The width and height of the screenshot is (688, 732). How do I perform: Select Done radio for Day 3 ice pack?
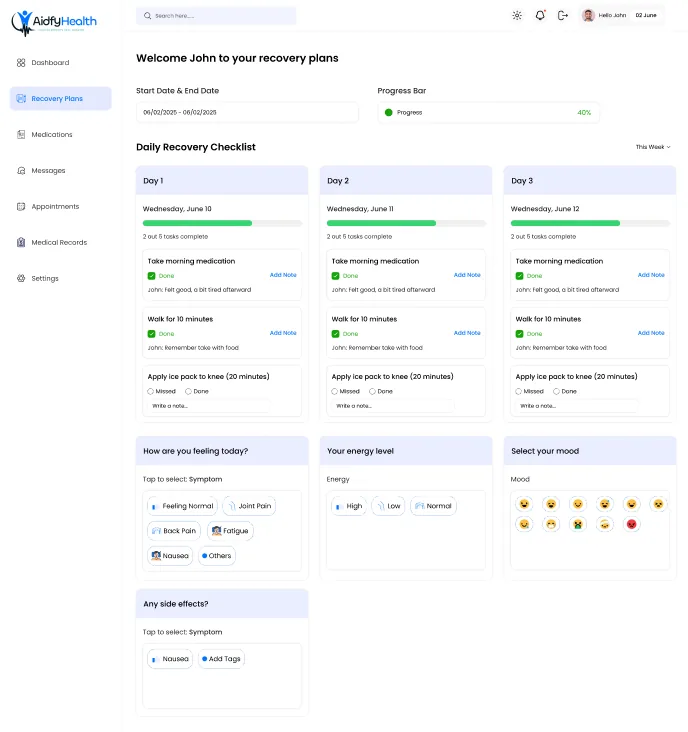pos(556,391)
